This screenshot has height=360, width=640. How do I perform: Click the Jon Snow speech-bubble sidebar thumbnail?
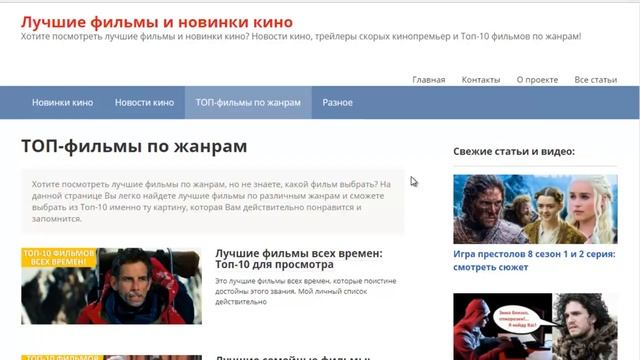(x=535, y=327)
